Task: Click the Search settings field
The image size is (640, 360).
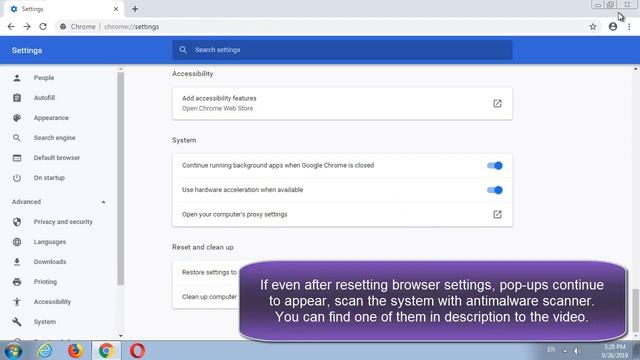Action: pyautogui.click(x=342, y=50)
